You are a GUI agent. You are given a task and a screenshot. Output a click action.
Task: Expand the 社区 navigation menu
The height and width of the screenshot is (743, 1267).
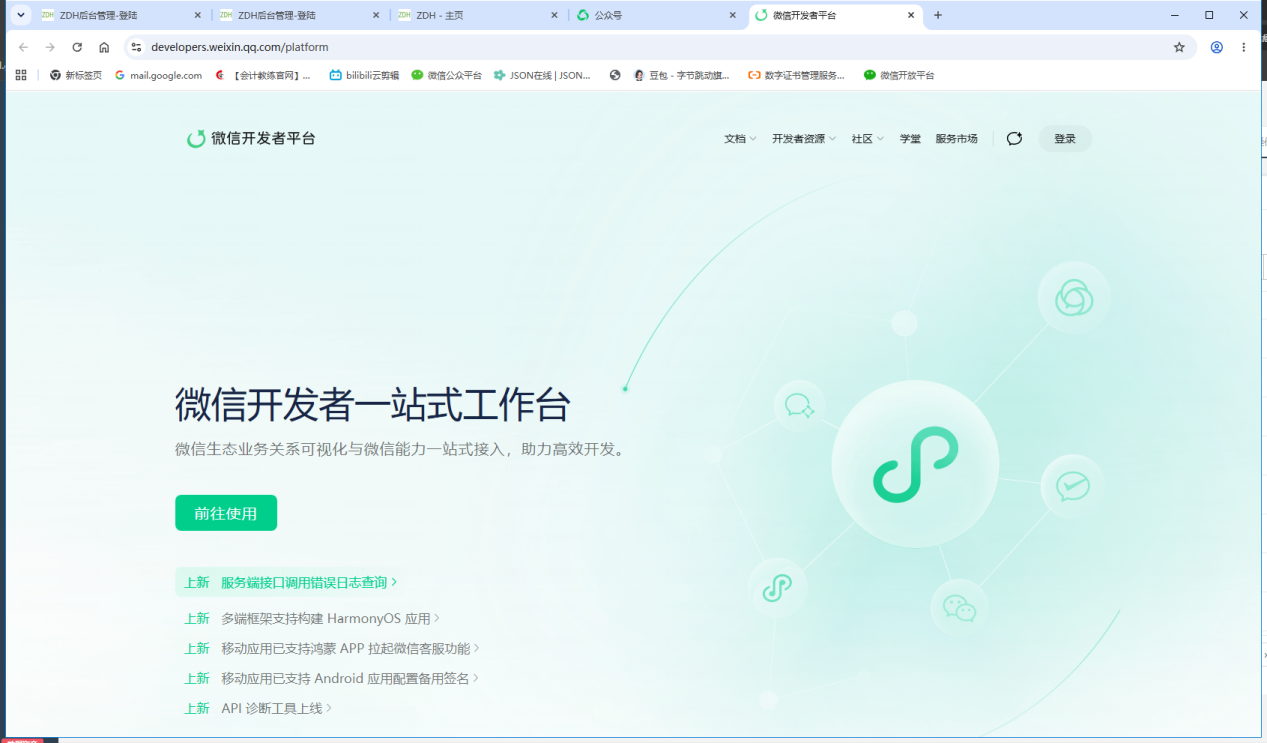(868, 139)
